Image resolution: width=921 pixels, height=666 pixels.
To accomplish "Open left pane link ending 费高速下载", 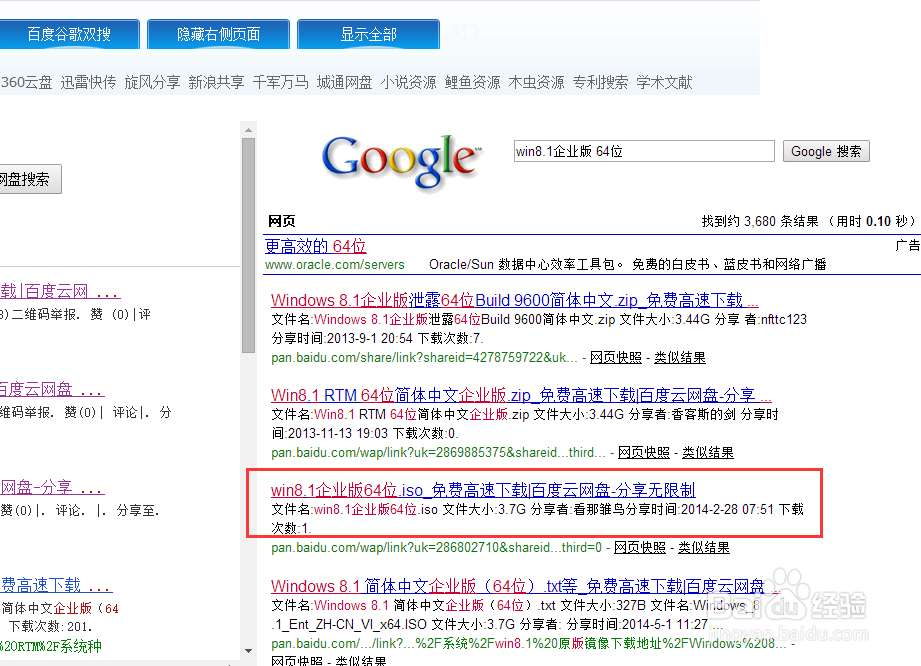I will pyautogui.click(x=56, y=585).
